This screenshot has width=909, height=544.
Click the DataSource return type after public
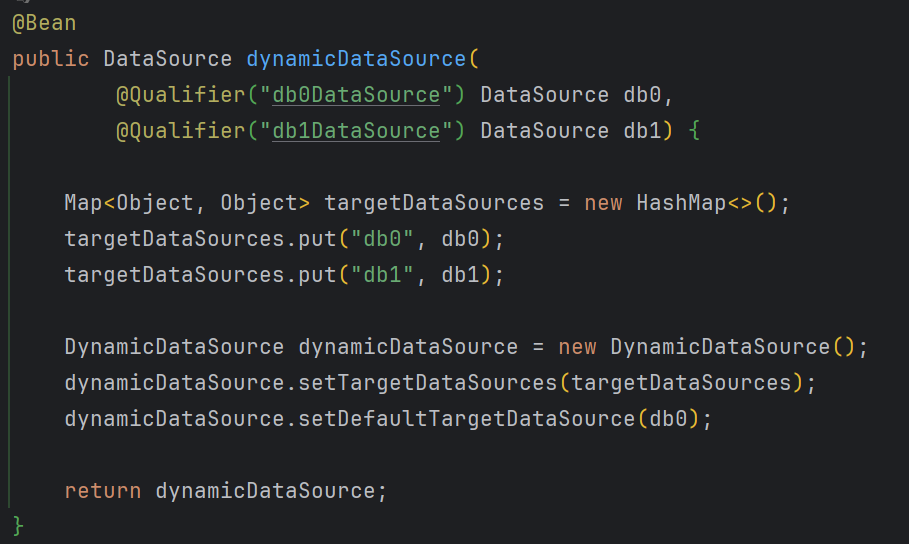(168, 59)
